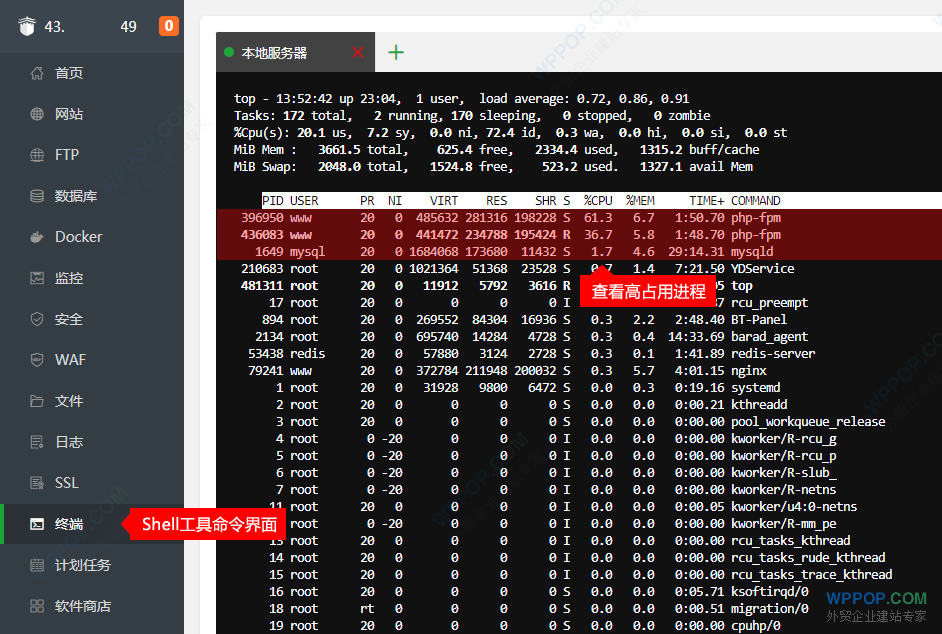Viewport: 942px width, 634px height.
Task: Open the globe icon for 网站
Action: 37,114
